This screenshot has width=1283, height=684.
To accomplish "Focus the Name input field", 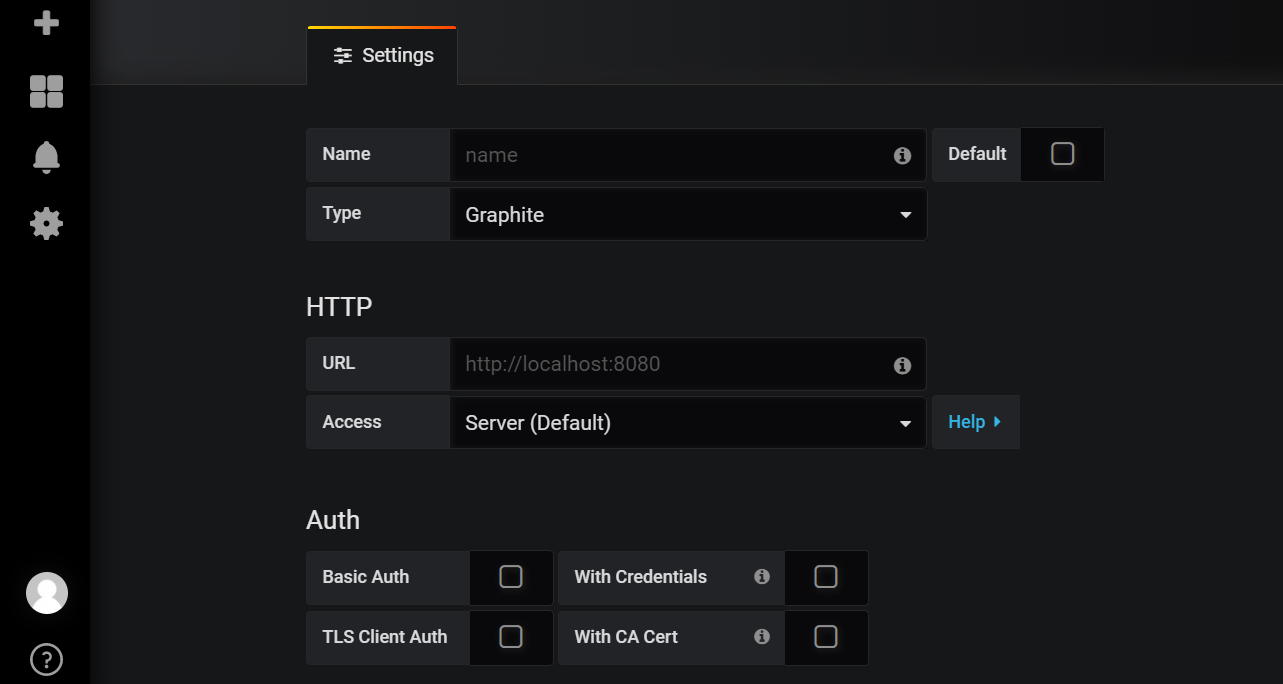I will coord(688,155).
